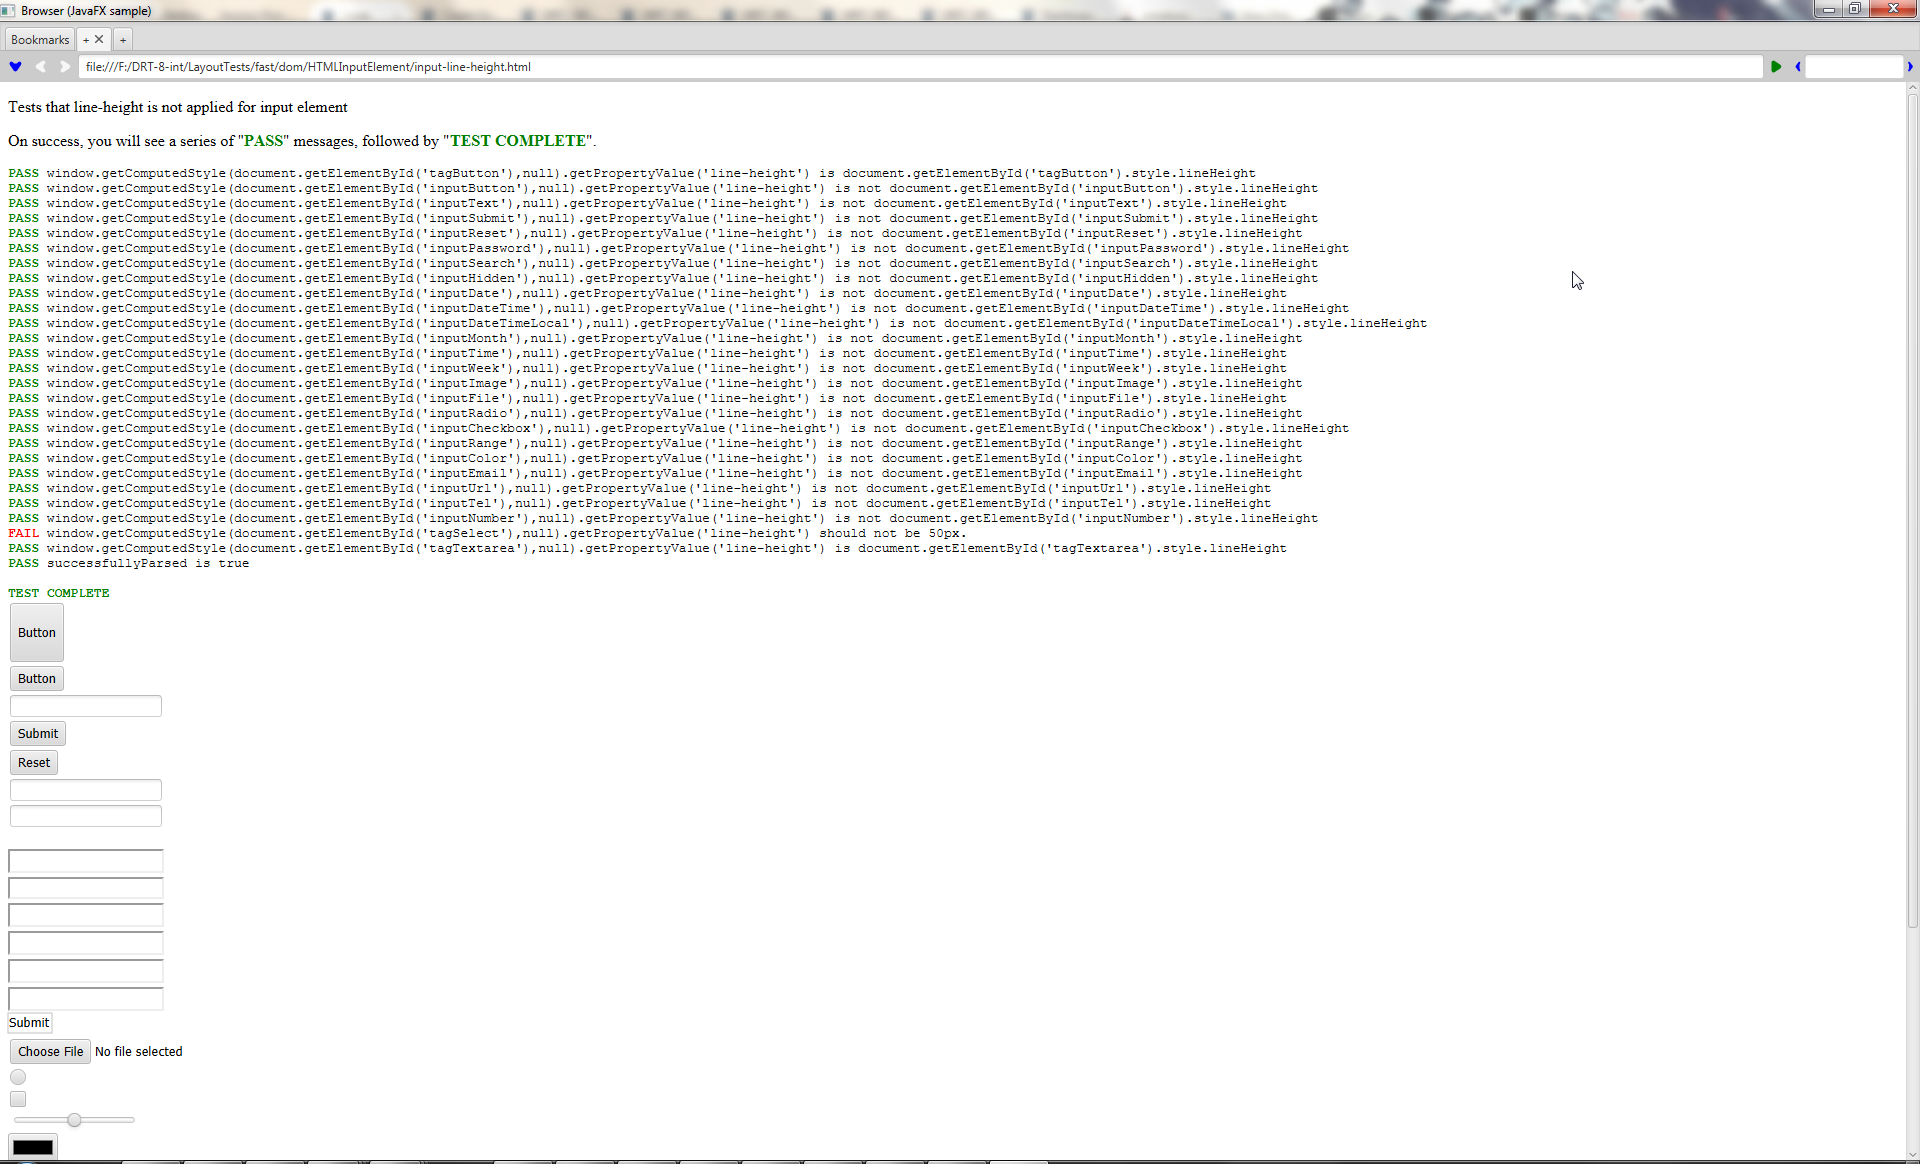Open the black color picker swatch
Screen dimensions: 1920x1164
click(33, 1147)
